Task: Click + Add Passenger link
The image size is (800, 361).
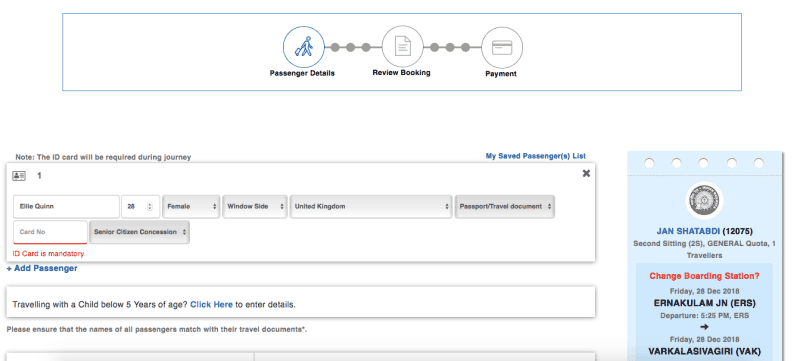Action: [42, 268]
